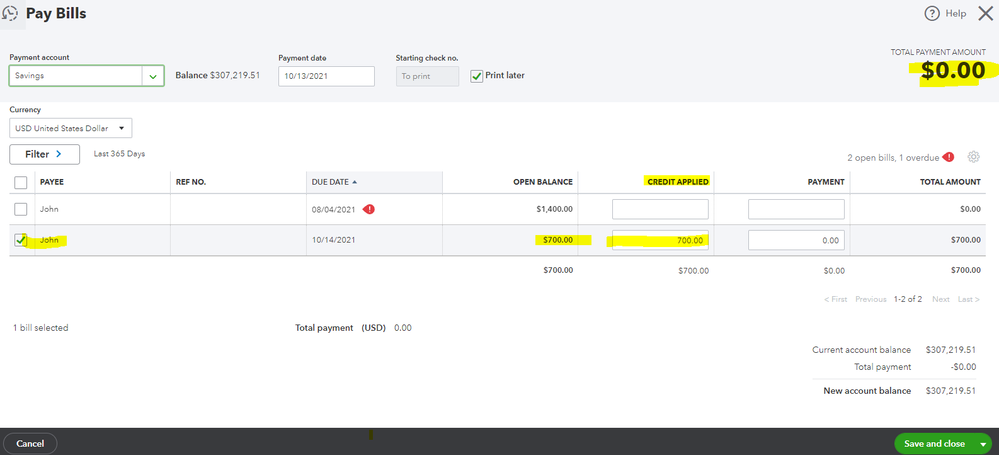Click Payment field for the $1,400.00 bill

pyautogui.click(x=796, y=209)
